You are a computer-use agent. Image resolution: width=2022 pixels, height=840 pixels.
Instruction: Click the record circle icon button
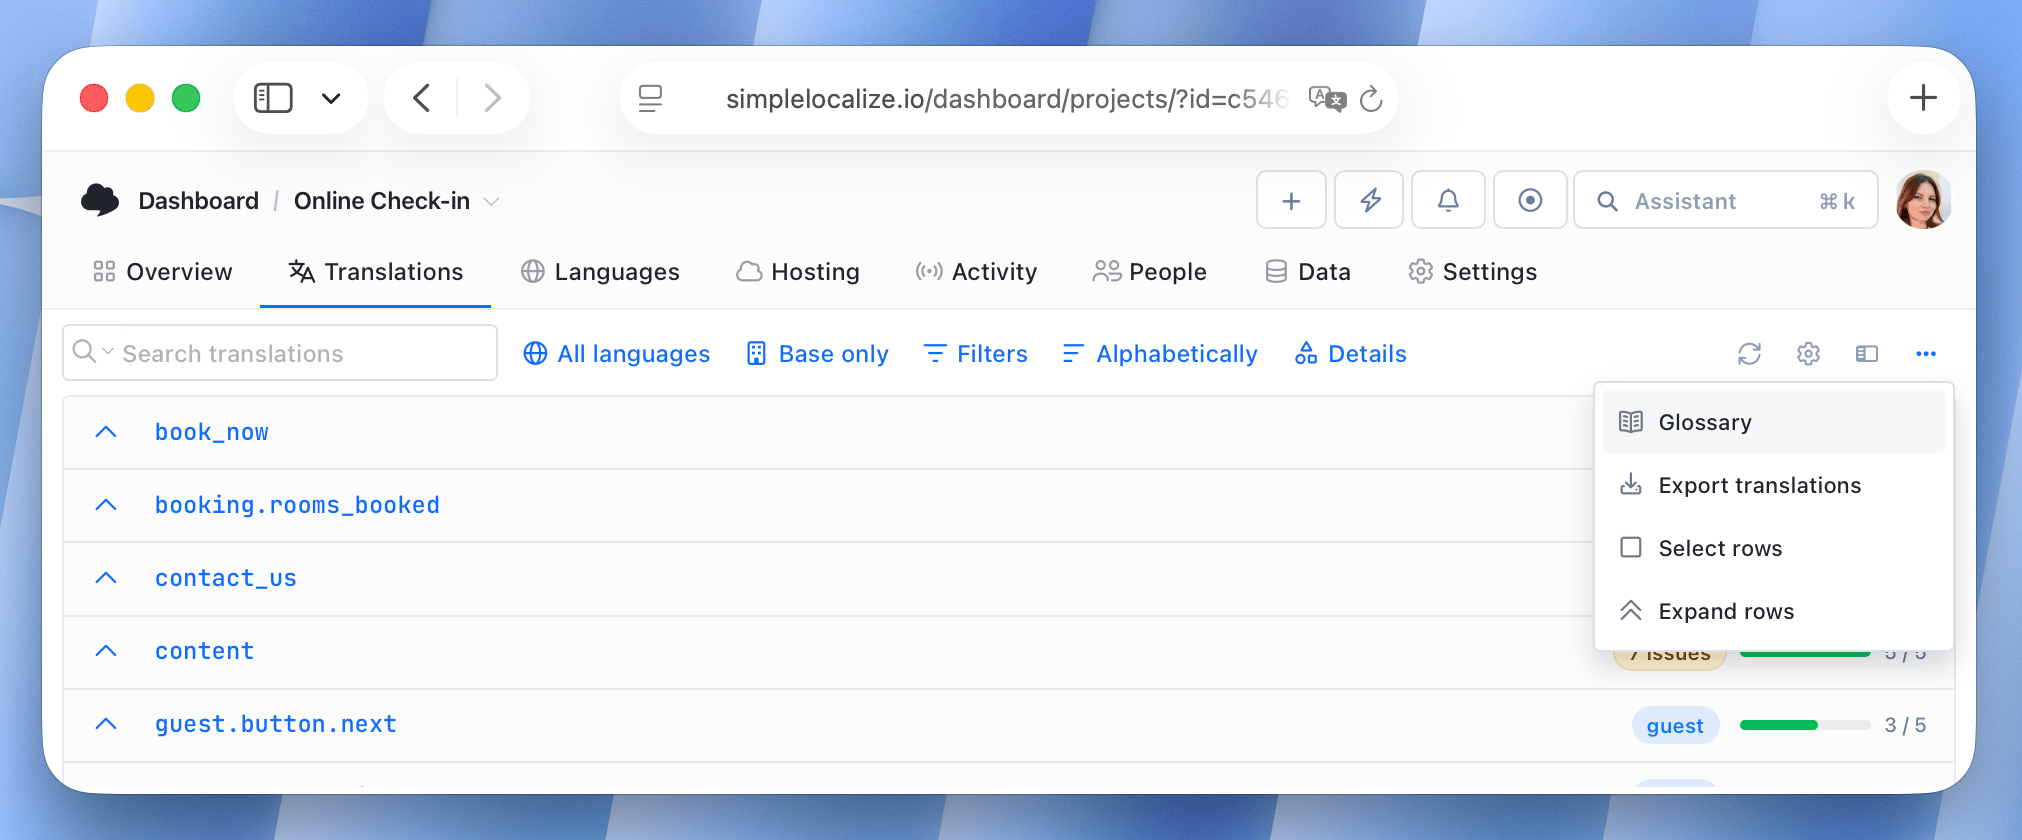[1530, 201]
